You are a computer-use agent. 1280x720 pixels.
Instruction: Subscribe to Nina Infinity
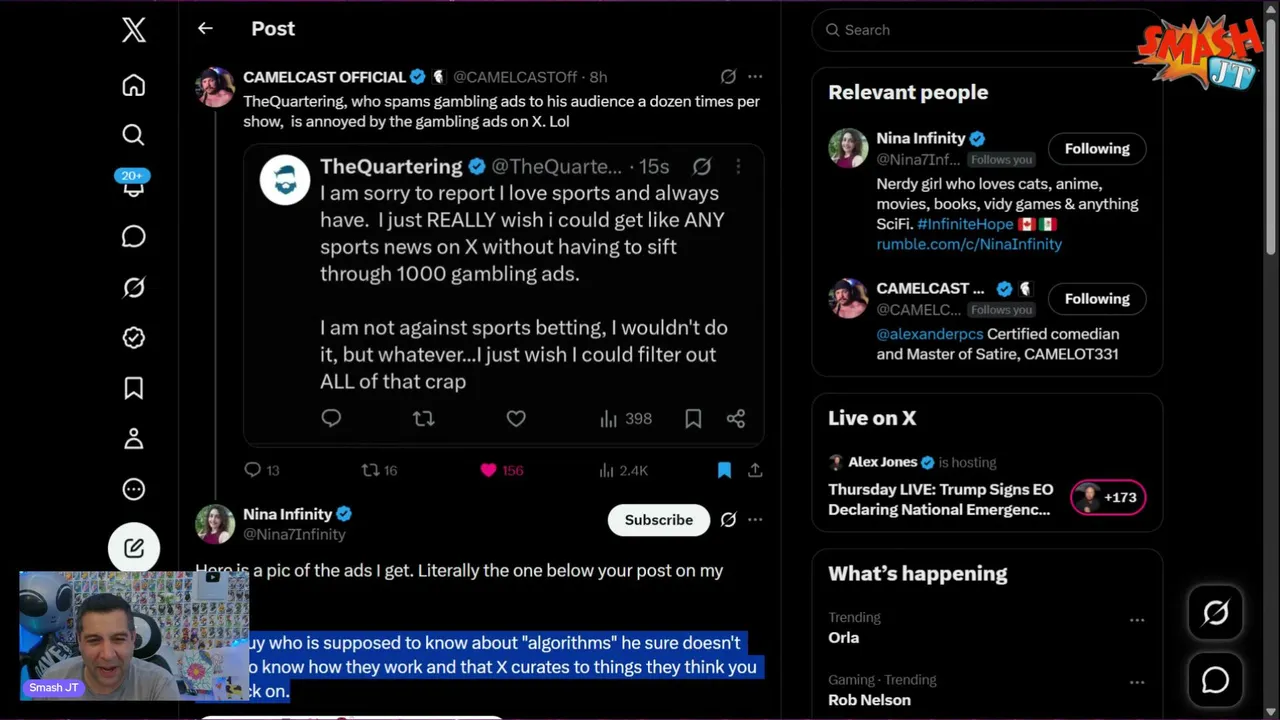click(x=659, y=520)
